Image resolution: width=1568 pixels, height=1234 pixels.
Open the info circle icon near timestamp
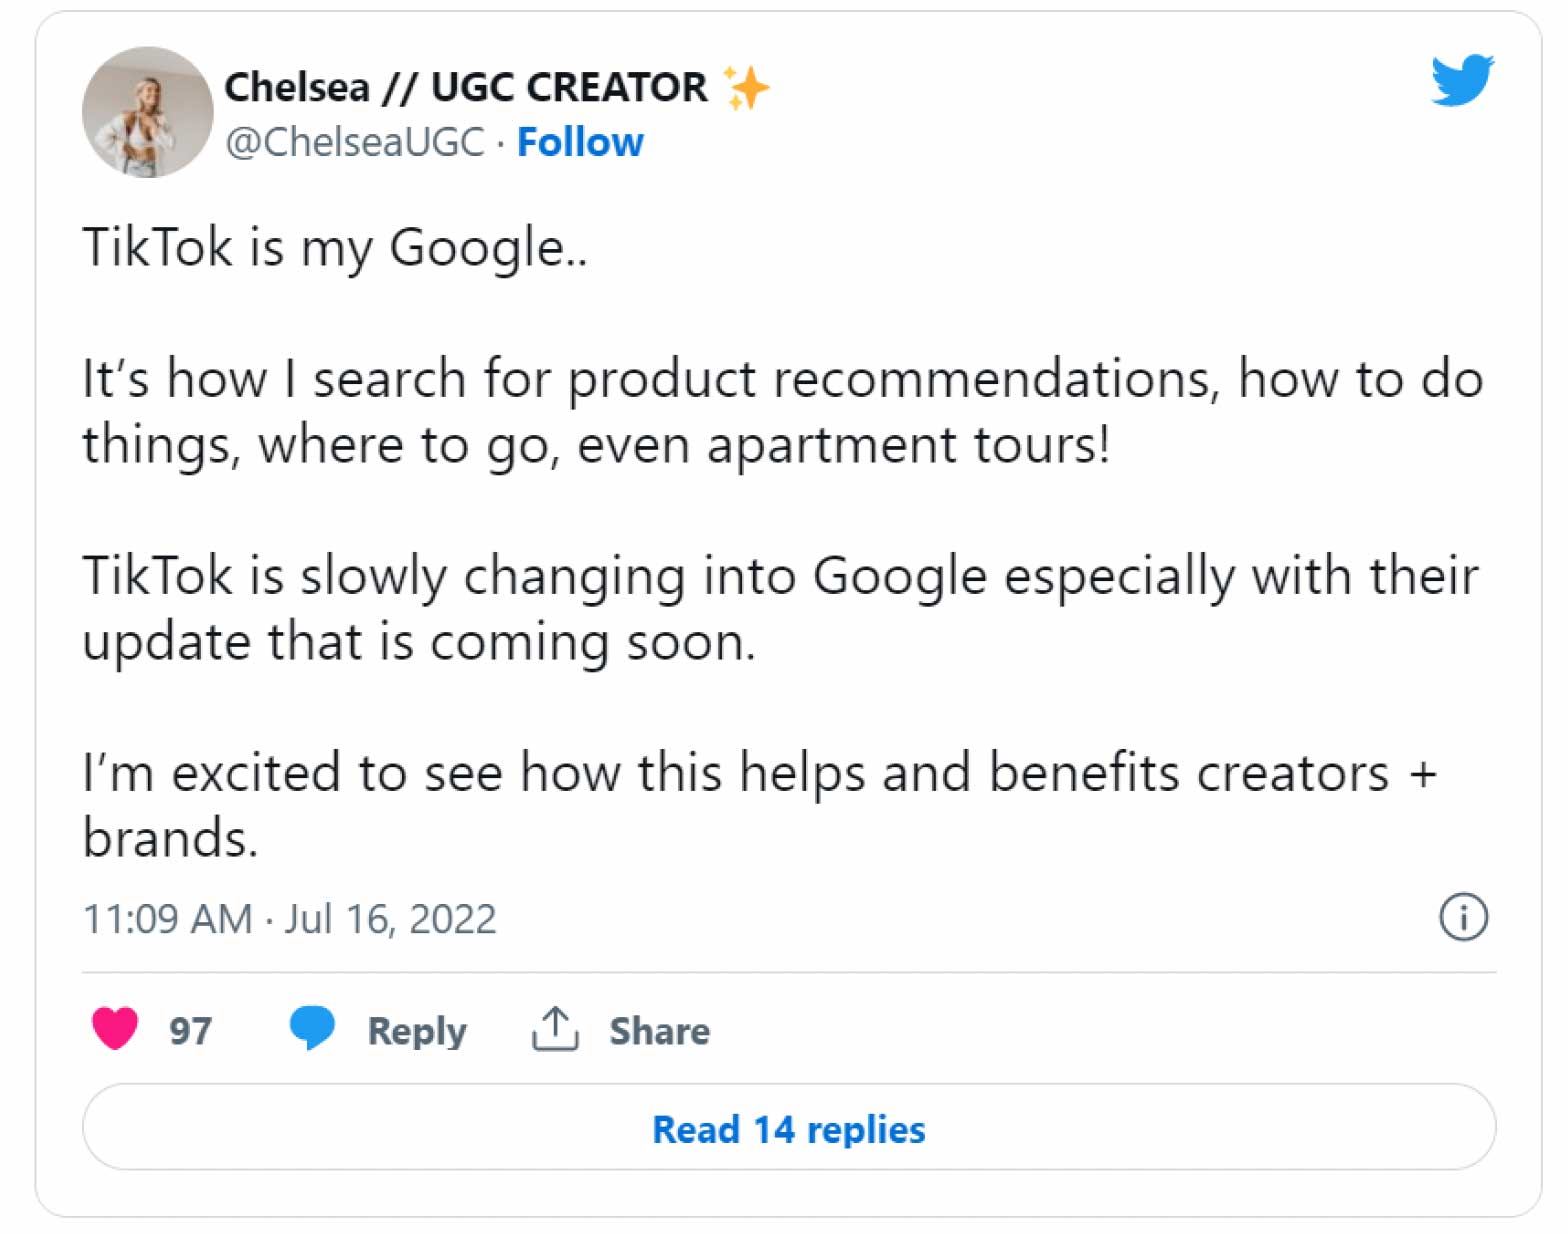tap(1463, 917)
